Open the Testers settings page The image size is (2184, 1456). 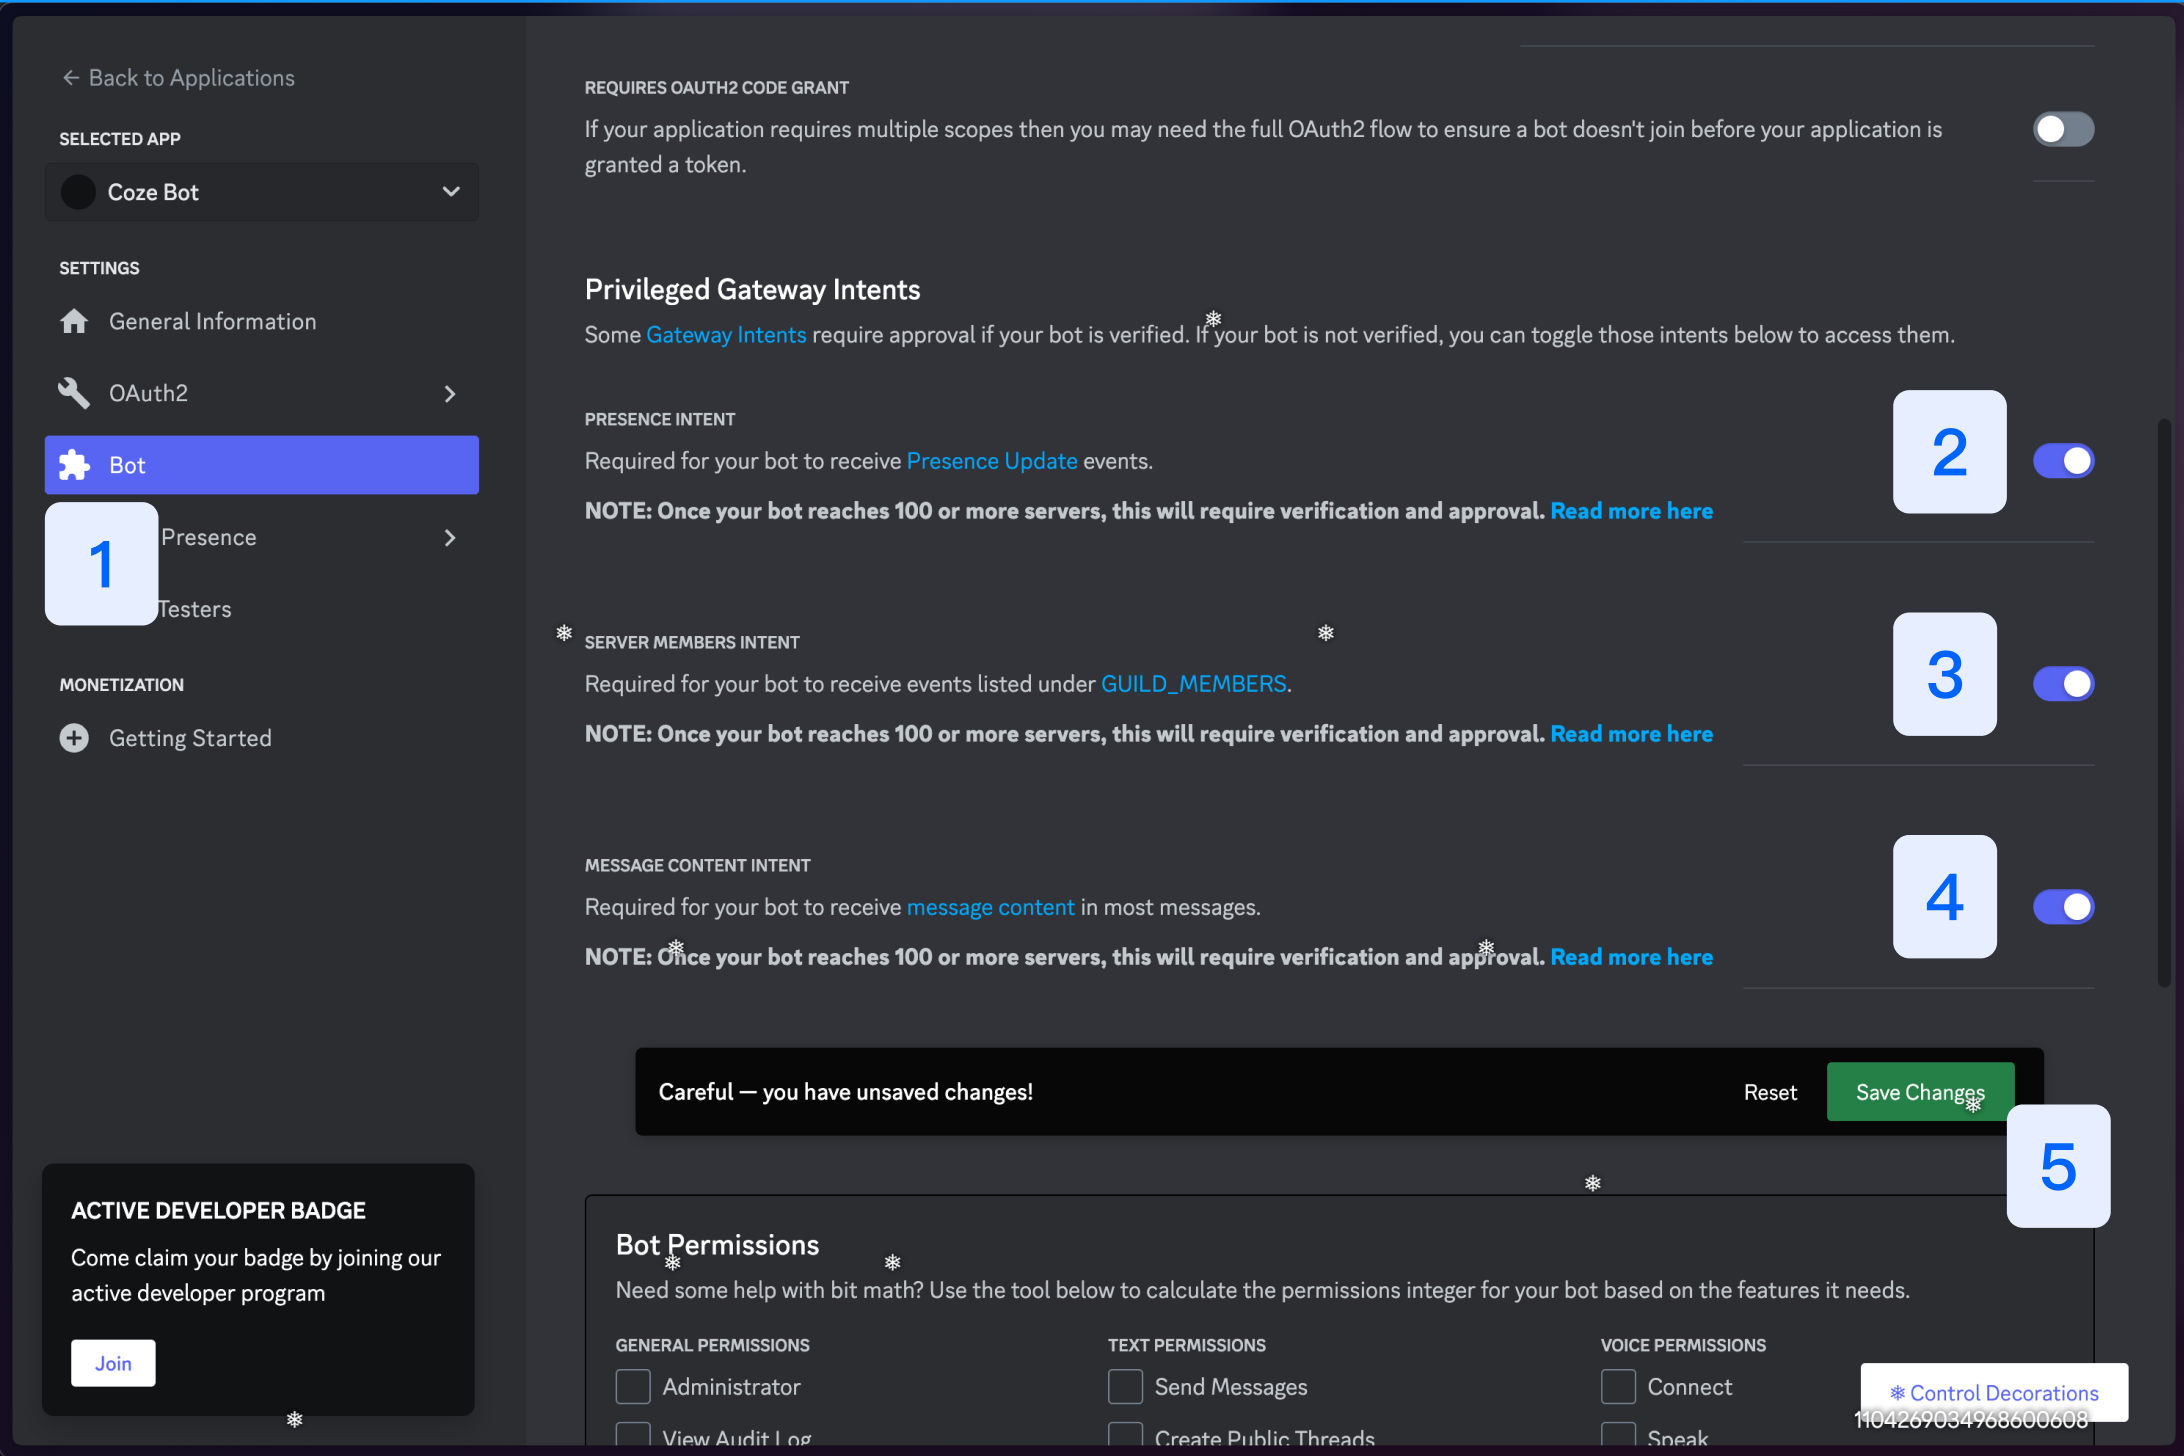[x=196, y=609]
